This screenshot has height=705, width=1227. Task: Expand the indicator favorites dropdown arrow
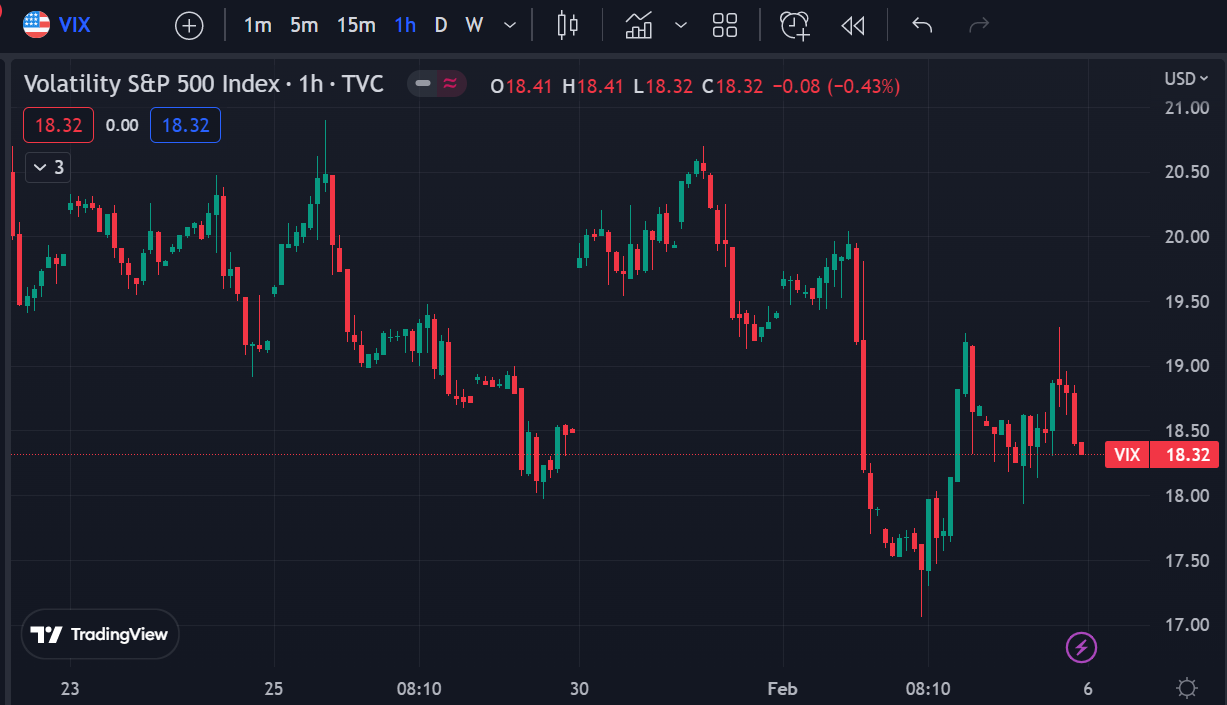681,25
